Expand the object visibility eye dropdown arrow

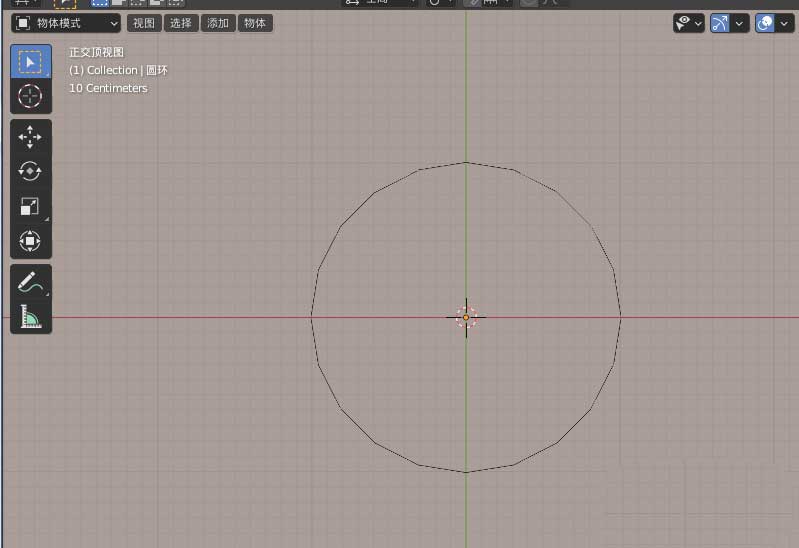[x=697, y=23]
